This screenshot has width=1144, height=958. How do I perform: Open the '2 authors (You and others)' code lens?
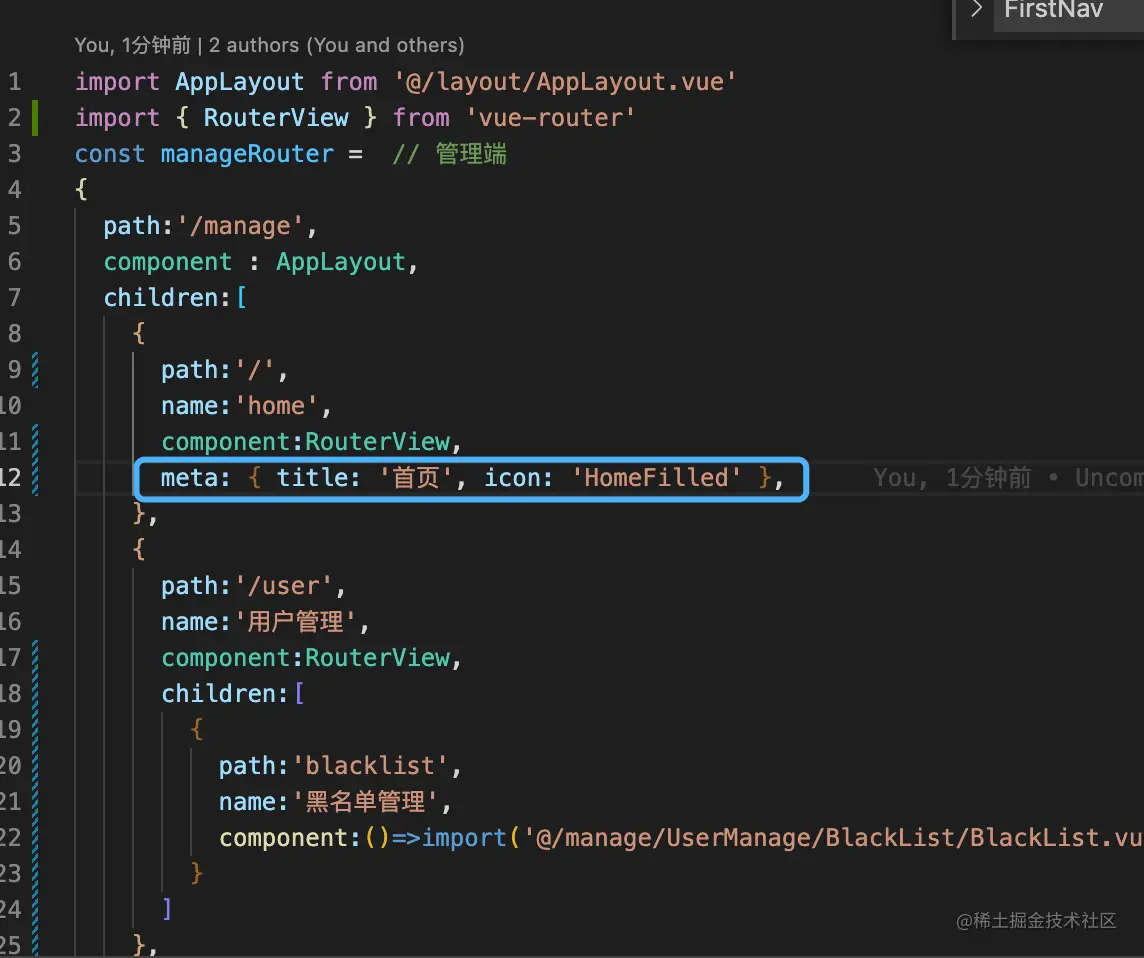336,45
